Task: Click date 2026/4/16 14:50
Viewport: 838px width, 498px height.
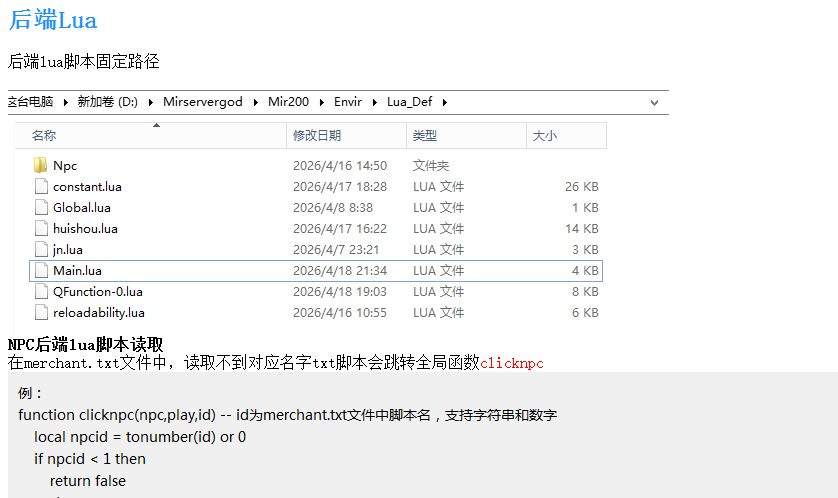Action: coord(340,166)
